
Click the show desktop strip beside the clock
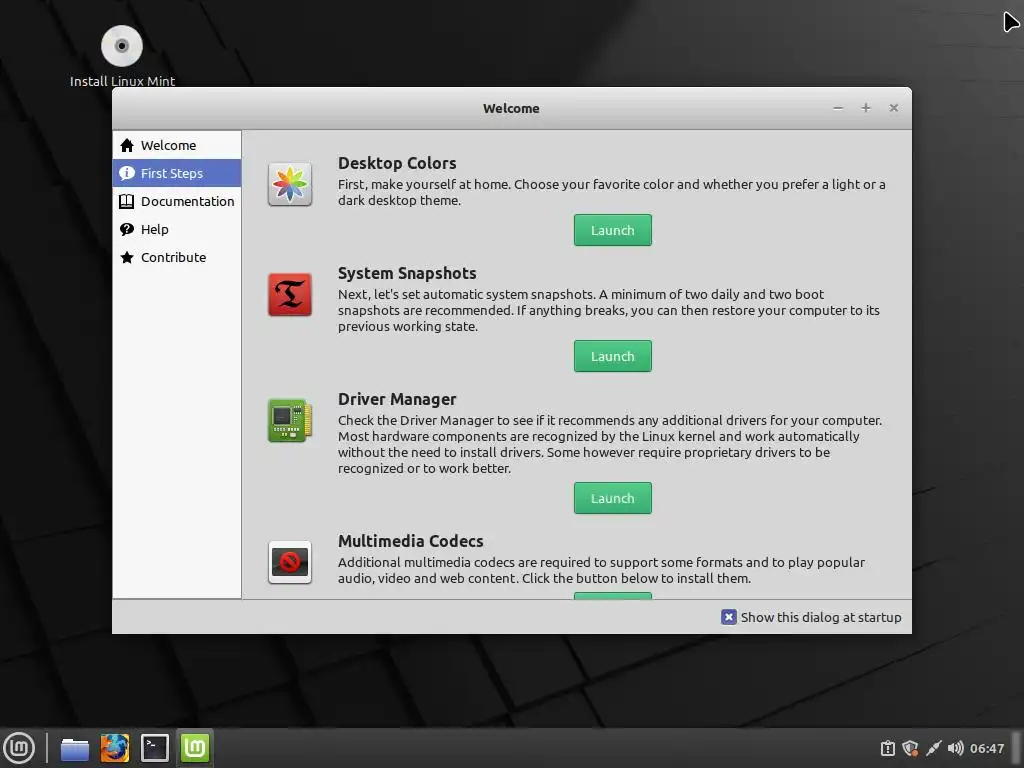[x=1016, y=748]
